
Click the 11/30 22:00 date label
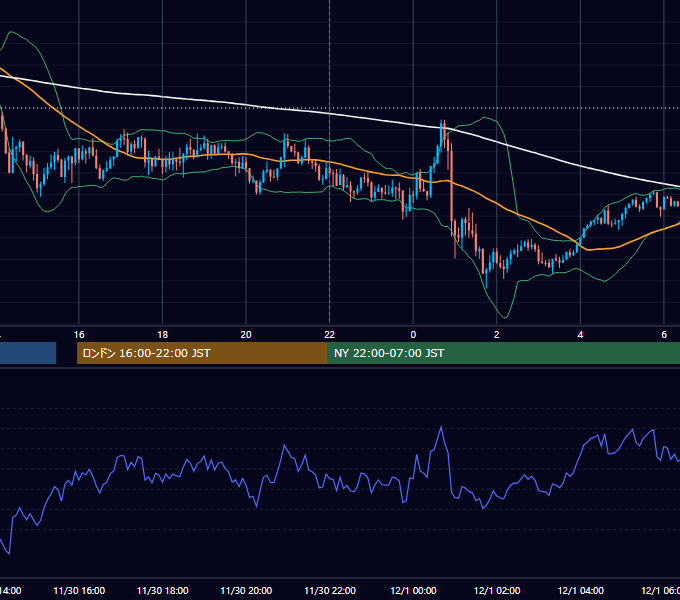pyautogui.click(x=330, y=591)
